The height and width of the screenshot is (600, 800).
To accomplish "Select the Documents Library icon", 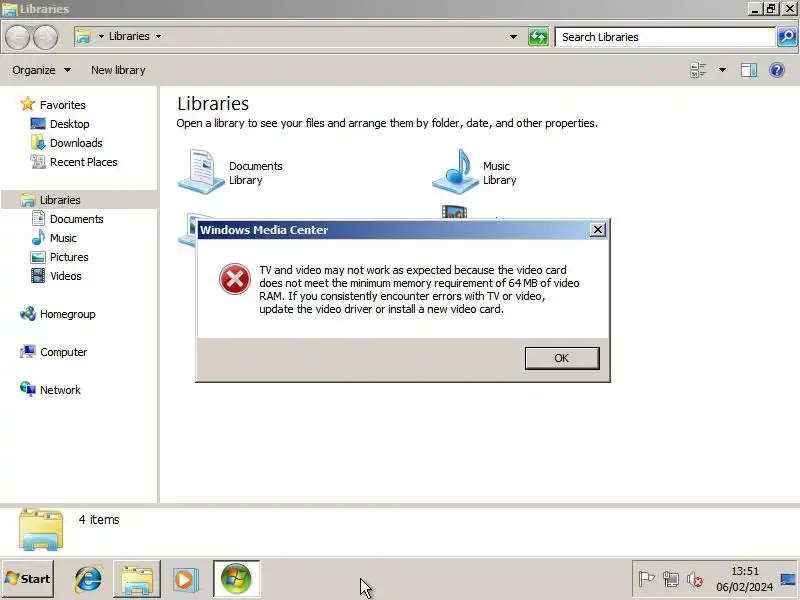I will pos(202,172).
